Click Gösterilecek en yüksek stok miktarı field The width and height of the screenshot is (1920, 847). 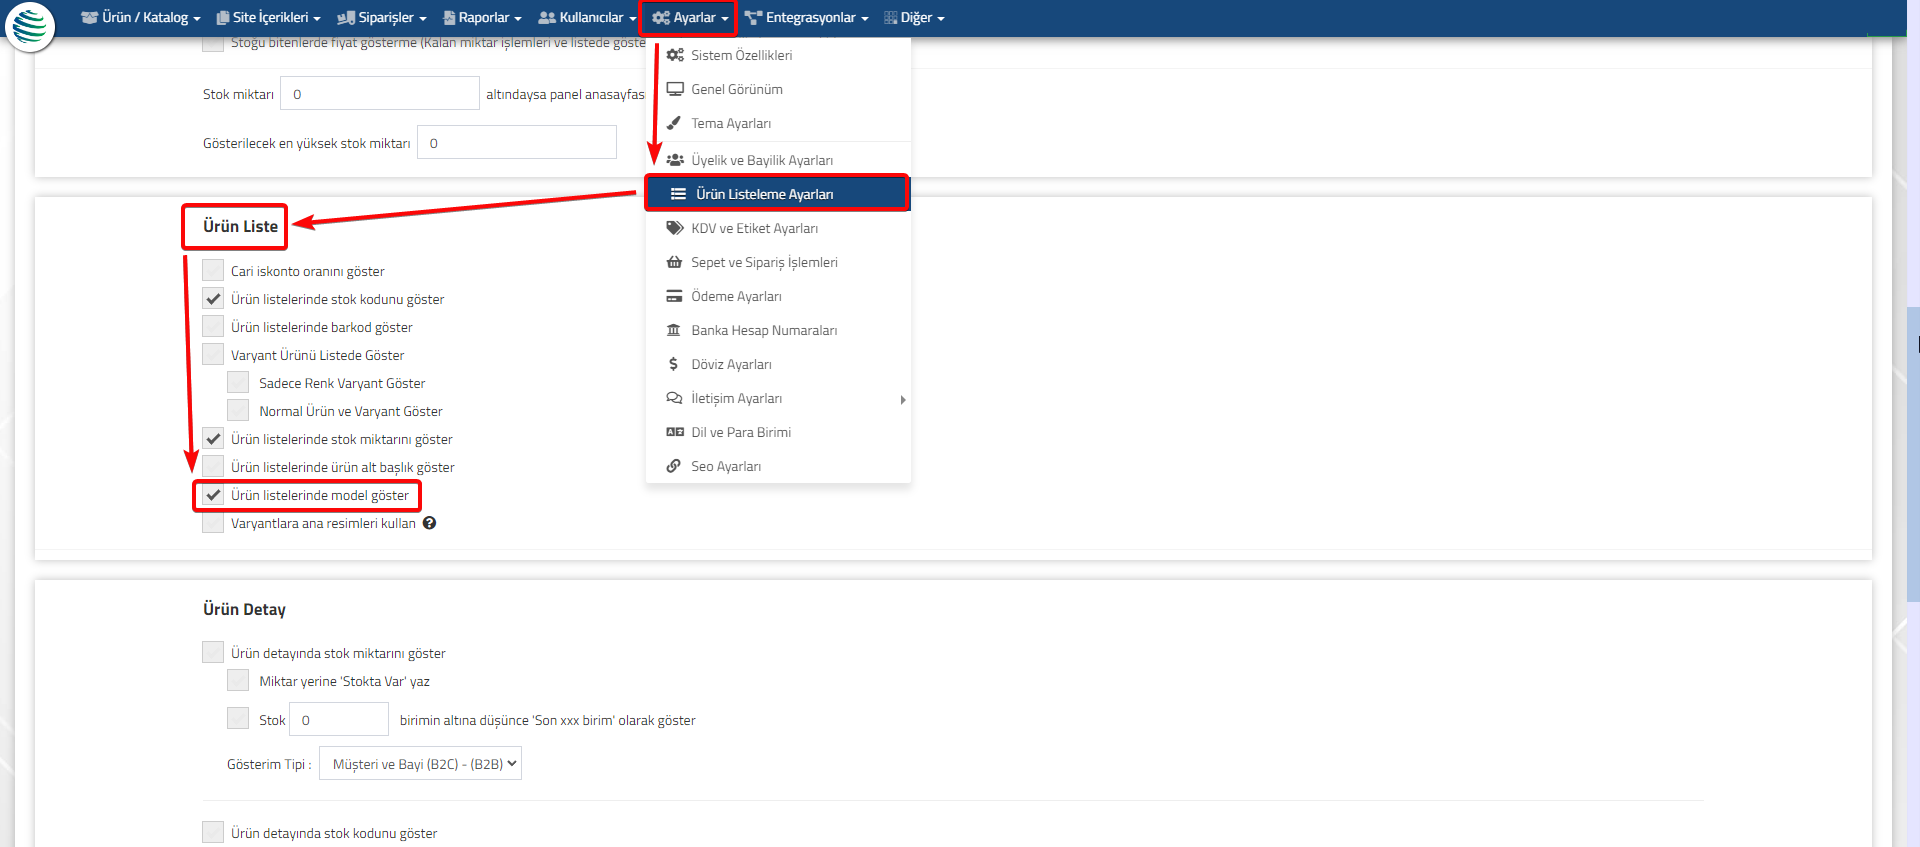click(x=517, y=142)
